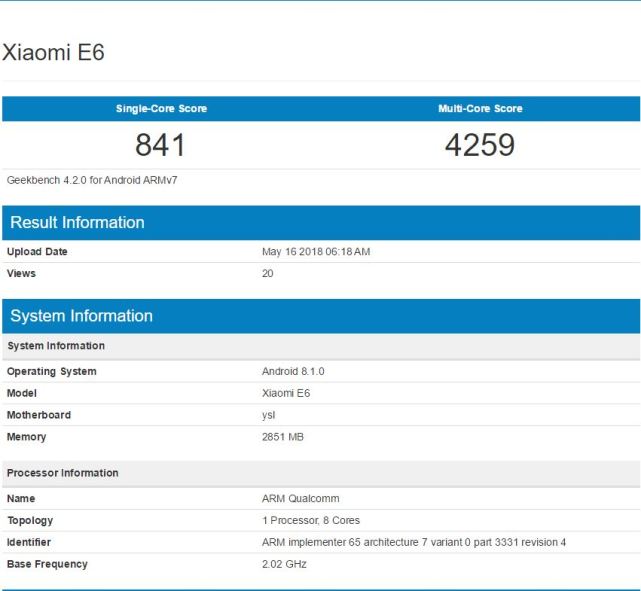Select the 1 Processor, 8 Cores value
Screen dimensions: 641x591
(311, 520)
